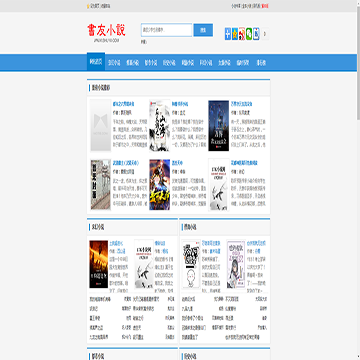360x360 pixels.
Task: Open the grey placeholder book cover
Action: point(101,125)
